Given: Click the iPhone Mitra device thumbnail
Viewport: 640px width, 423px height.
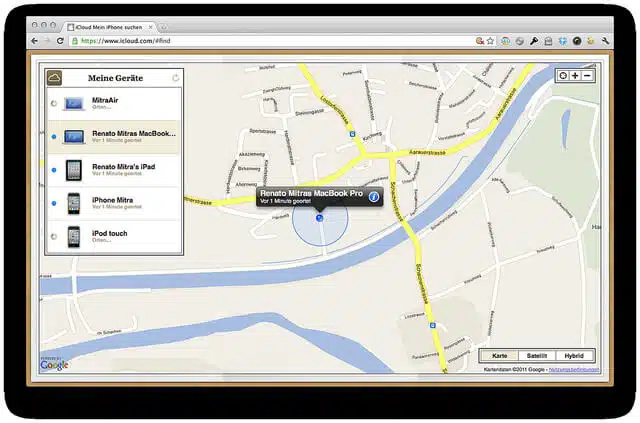Looking at the screenshot, I should click(74, 203).
